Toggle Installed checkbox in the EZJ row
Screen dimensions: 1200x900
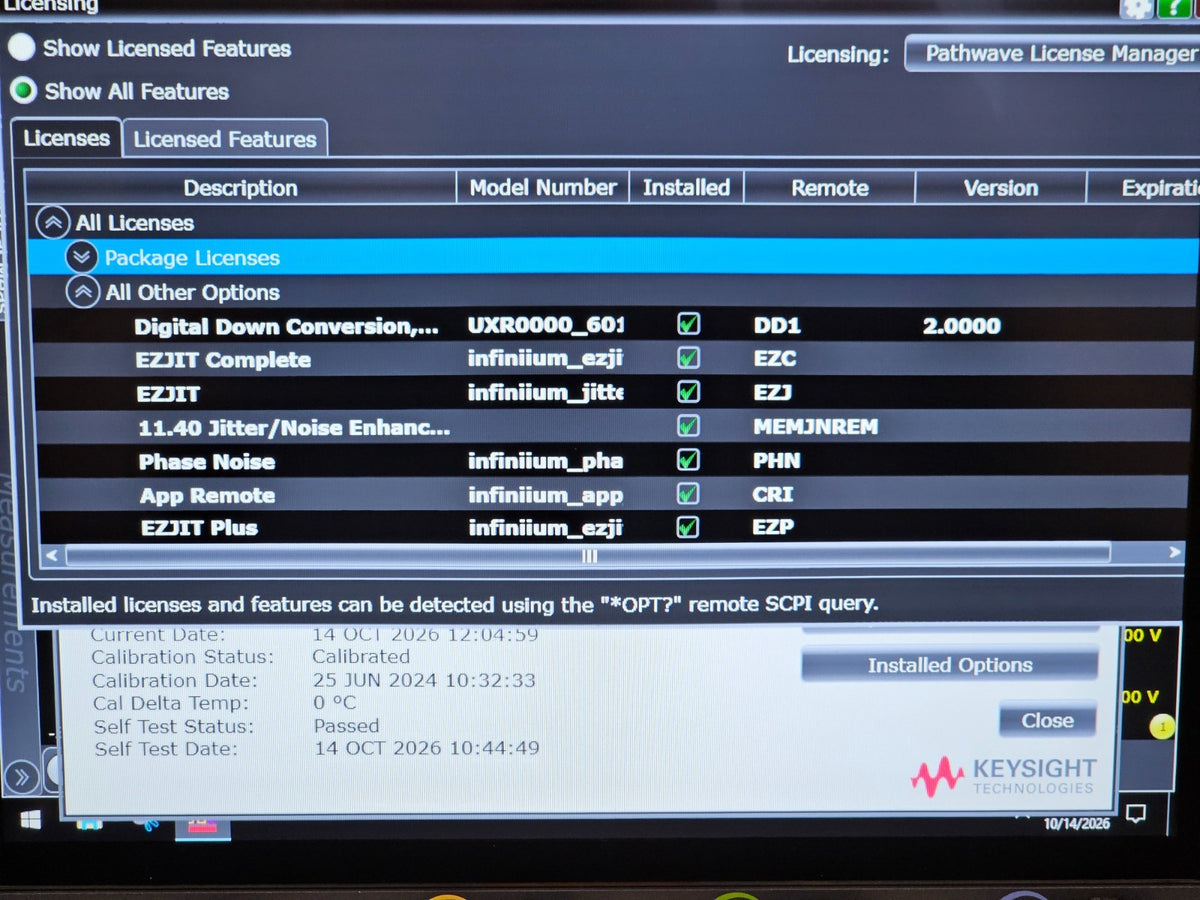pos(688,391)
